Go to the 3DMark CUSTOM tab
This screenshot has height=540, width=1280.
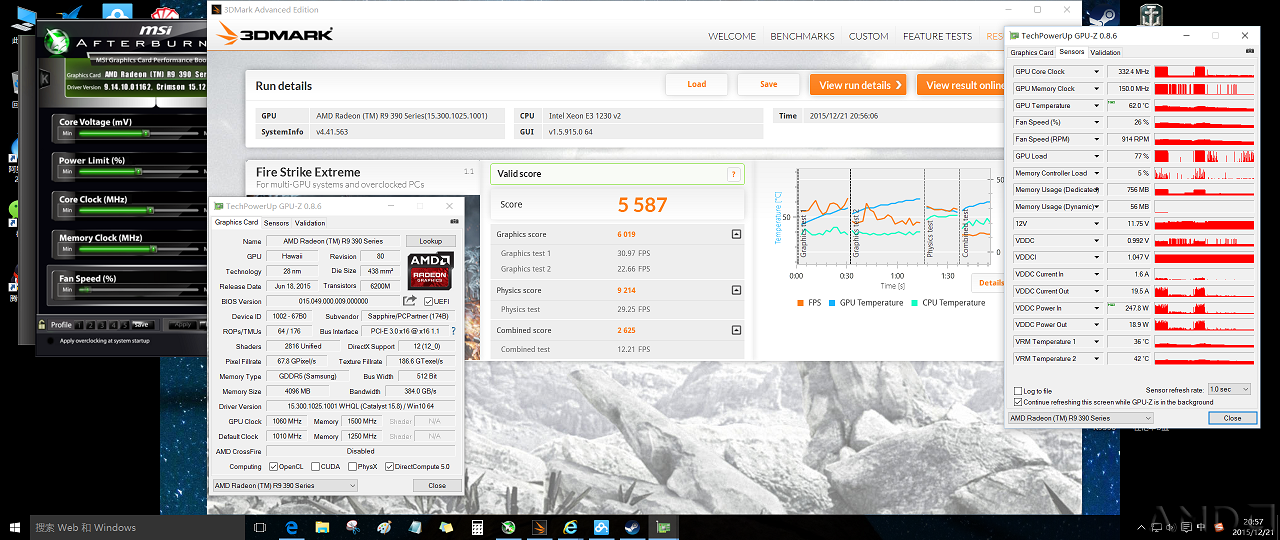868,36
